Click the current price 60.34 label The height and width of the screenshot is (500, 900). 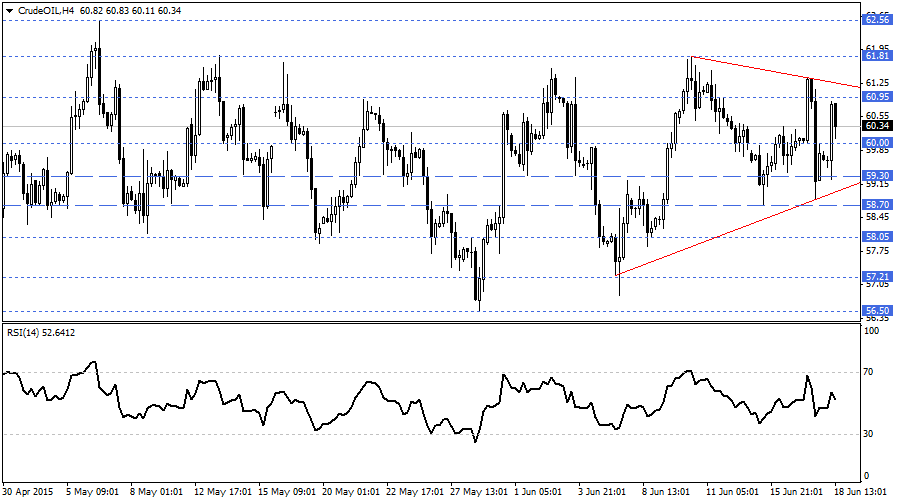tap(877, 126)
